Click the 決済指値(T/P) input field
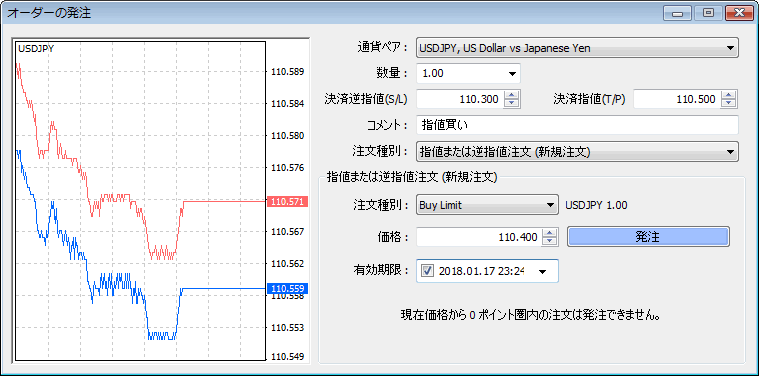 pyautogui.click(x=677, y=99)
